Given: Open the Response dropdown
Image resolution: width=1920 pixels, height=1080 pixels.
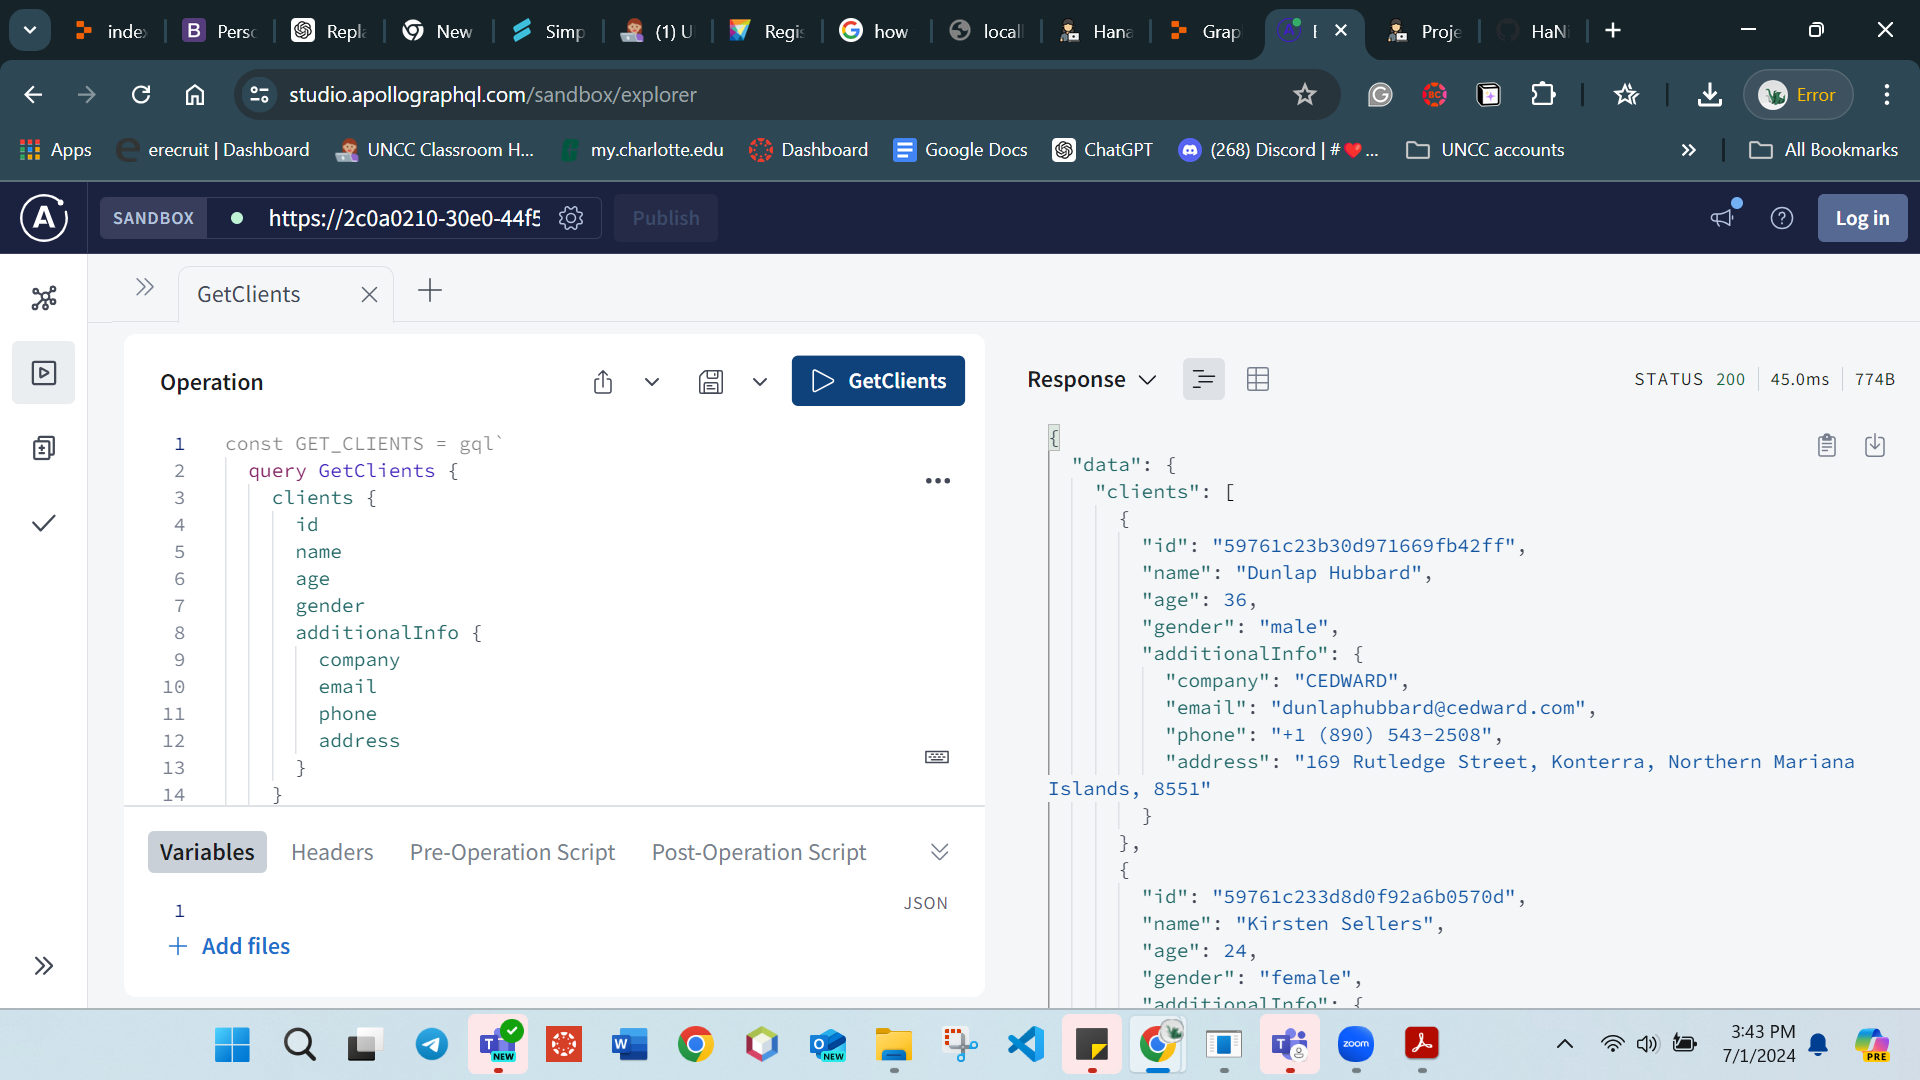Looking at the screenshot, I should coord(1092,379).
